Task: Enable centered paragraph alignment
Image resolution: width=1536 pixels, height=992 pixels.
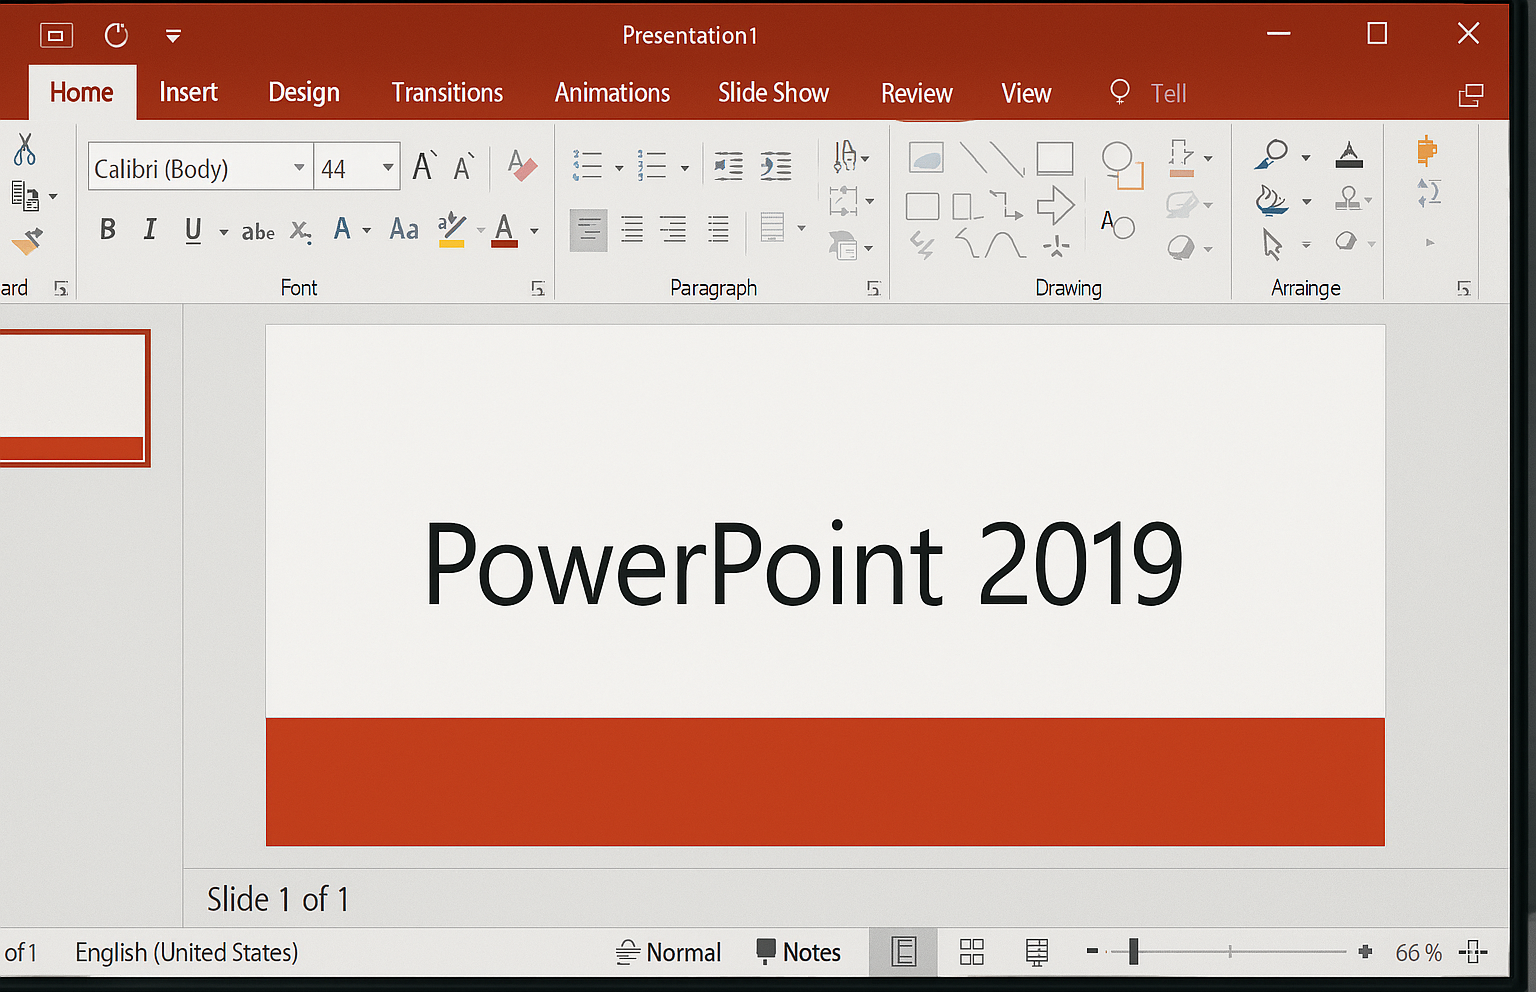Action: [631, 230]
